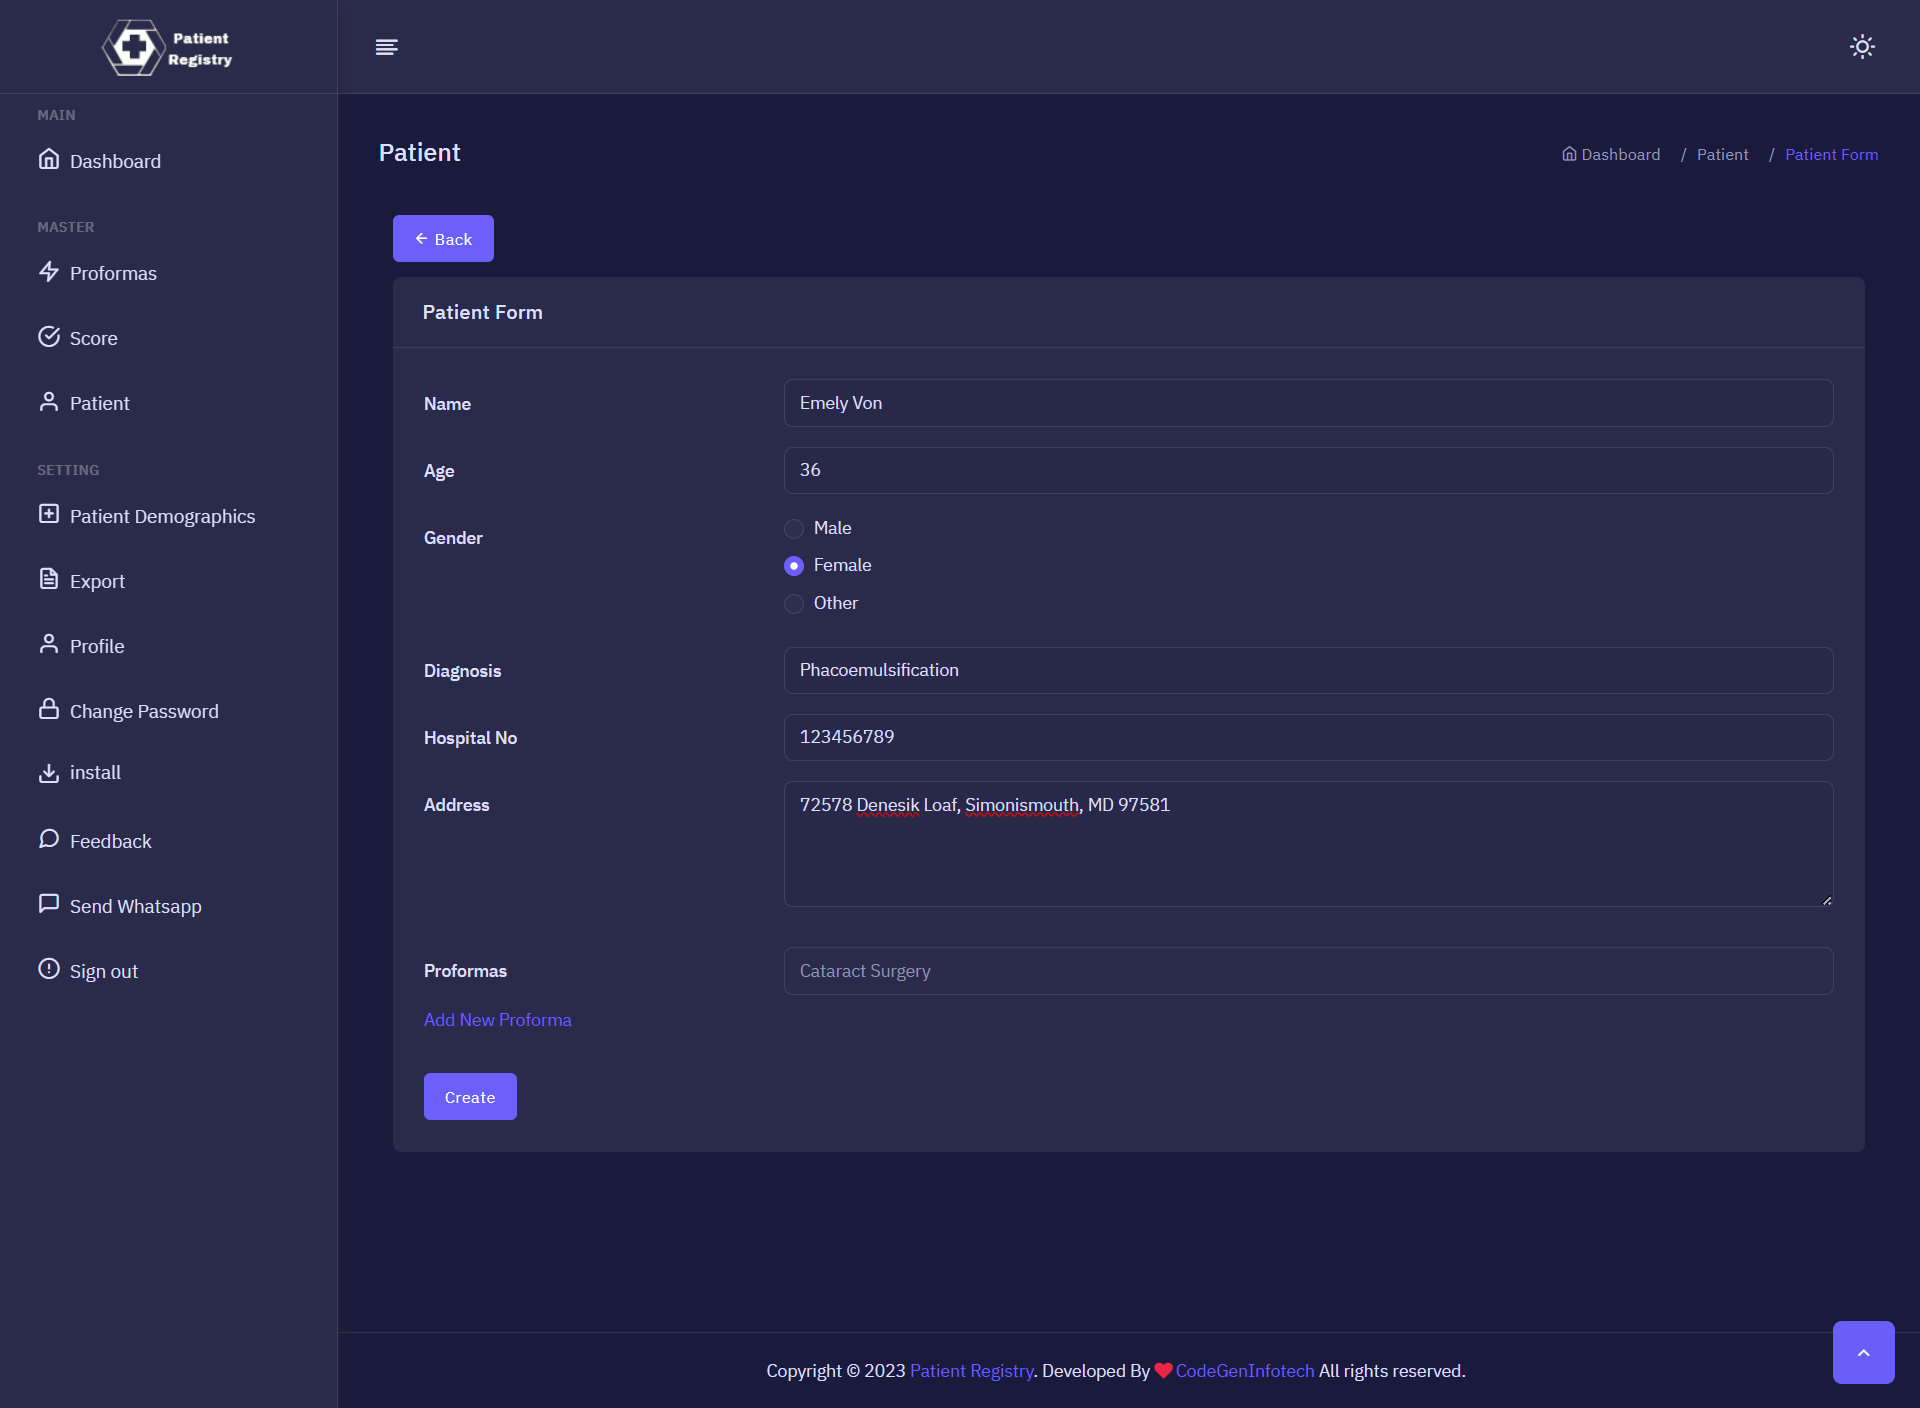Click the Add New Proforma link
This screenshot has height=1408, width=1920.
tap(497, 1020)
